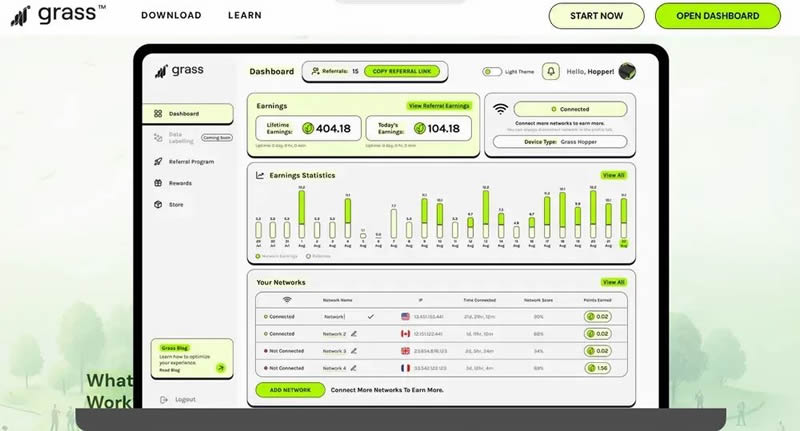
Task: Click the ADD NETWORK button
Action: (x=290, y=390)
